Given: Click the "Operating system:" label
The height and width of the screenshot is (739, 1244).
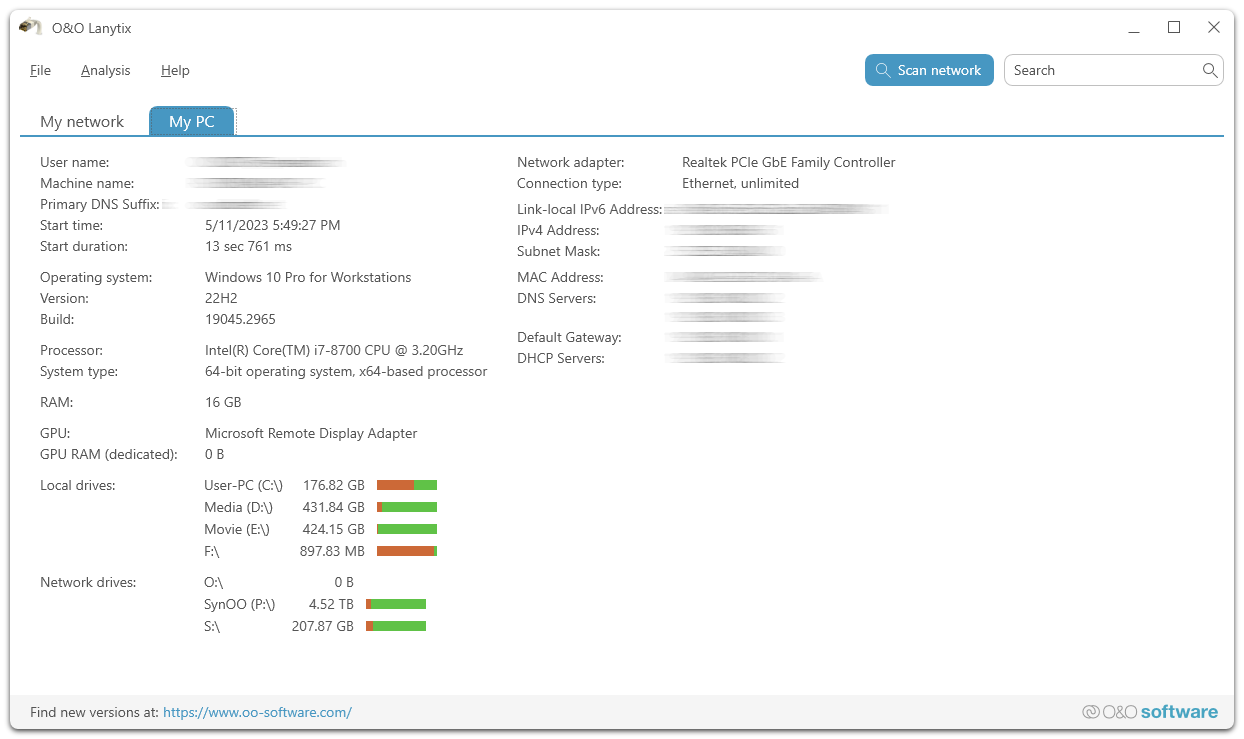Looking at the screenshot, I should pos(96,277).
